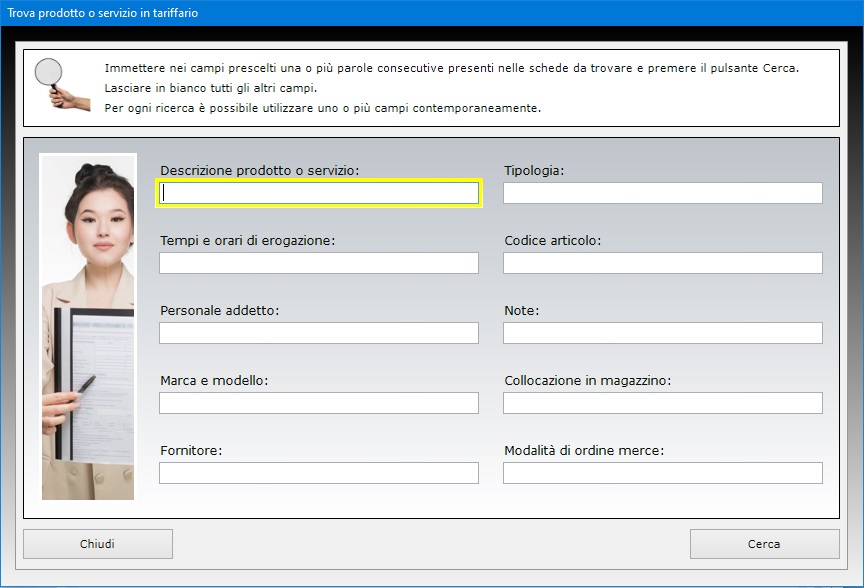Focus the Modalità di ordine merce field
Image resolution: width=864 pixels, height=588 pixels.
point(663,473)
